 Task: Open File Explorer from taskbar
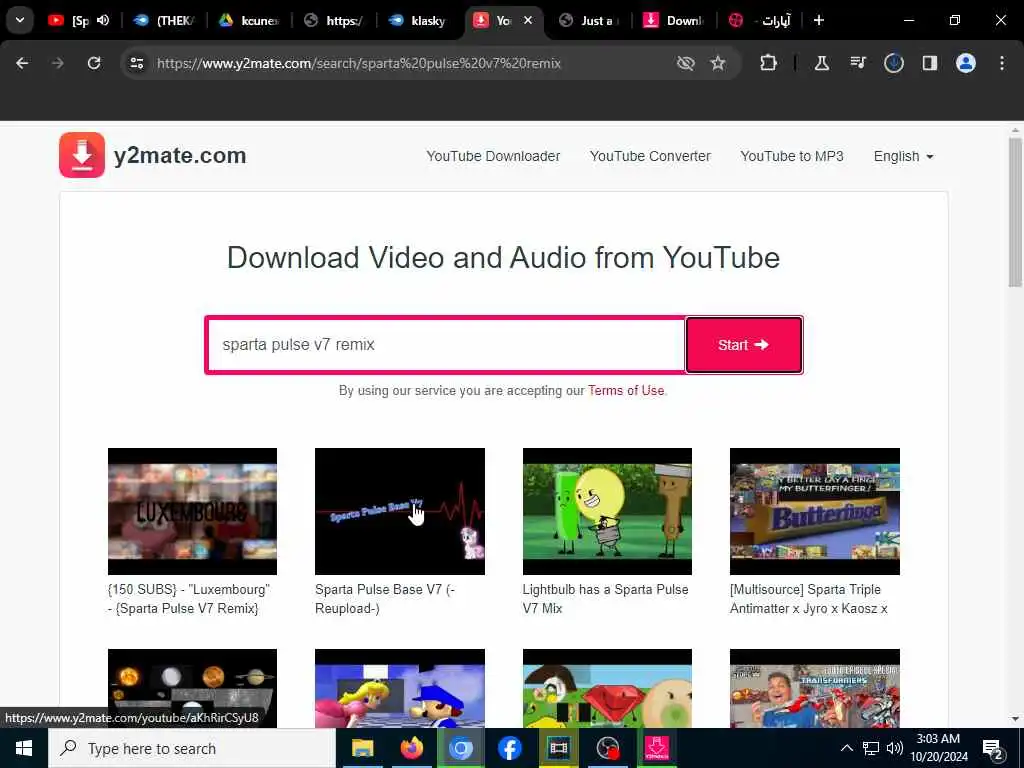click(362, 748)
